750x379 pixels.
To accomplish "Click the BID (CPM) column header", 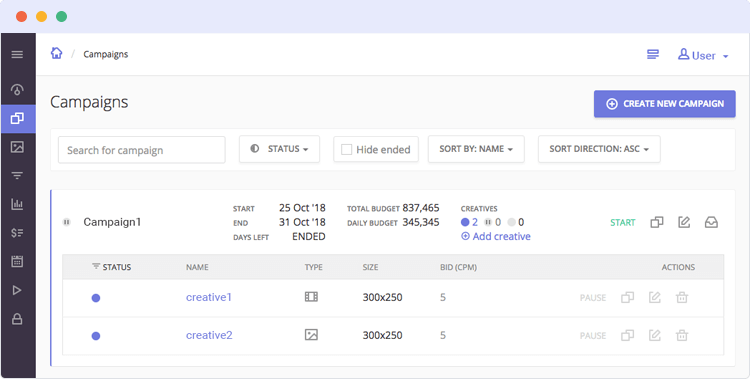I will 458,267.
